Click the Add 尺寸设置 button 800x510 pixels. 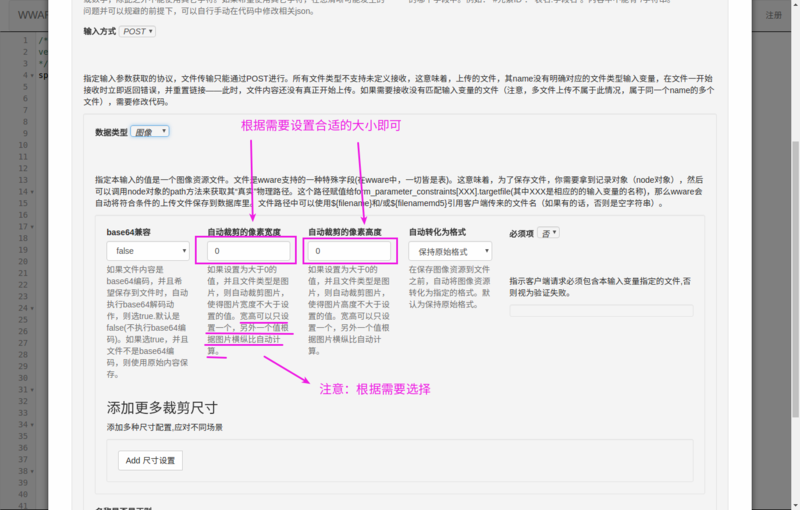pyautogui.click(x=151, y=461)
